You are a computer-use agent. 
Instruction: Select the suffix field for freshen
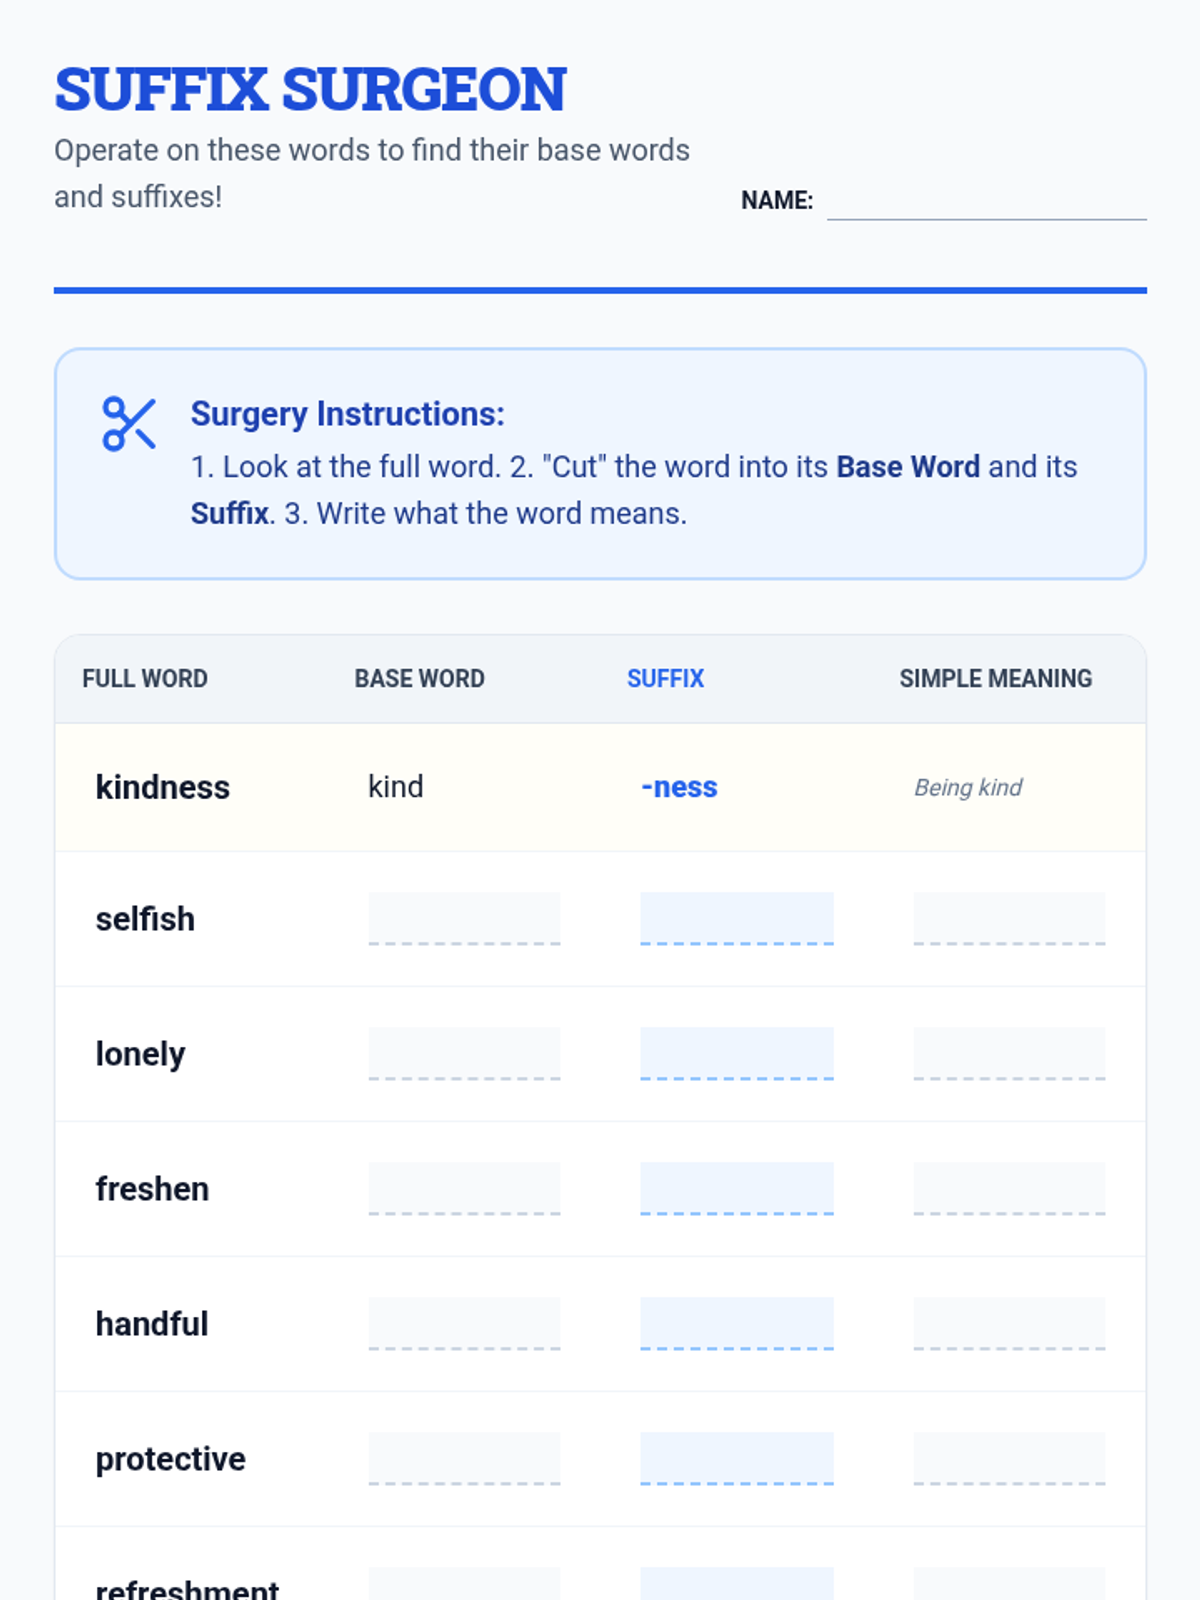pos(737,1189)
